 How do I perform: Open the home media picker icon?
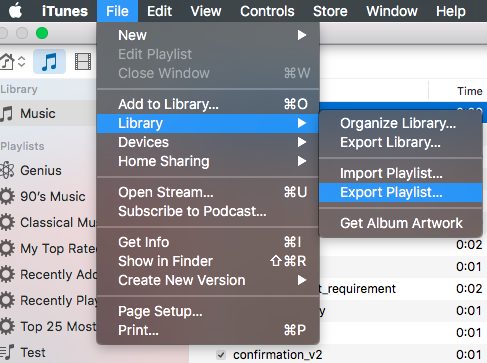tap(7, 62)
